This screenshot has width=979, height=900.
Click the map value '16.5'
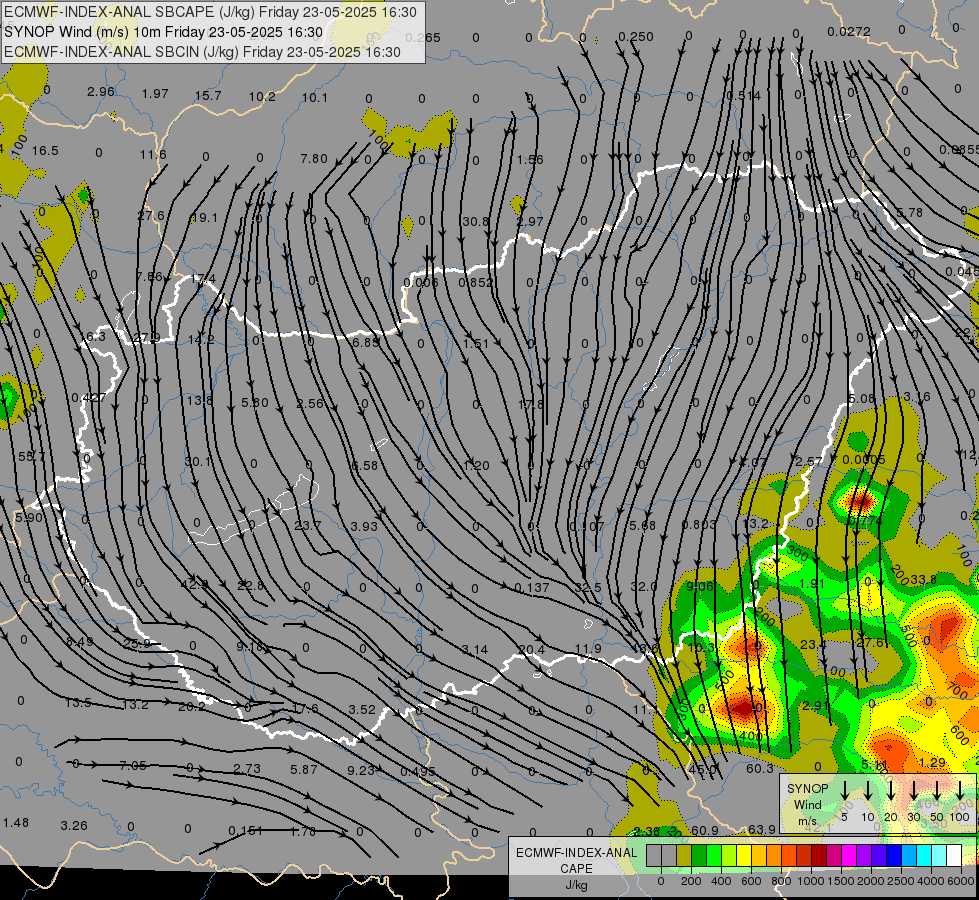[x=45, y=151]
